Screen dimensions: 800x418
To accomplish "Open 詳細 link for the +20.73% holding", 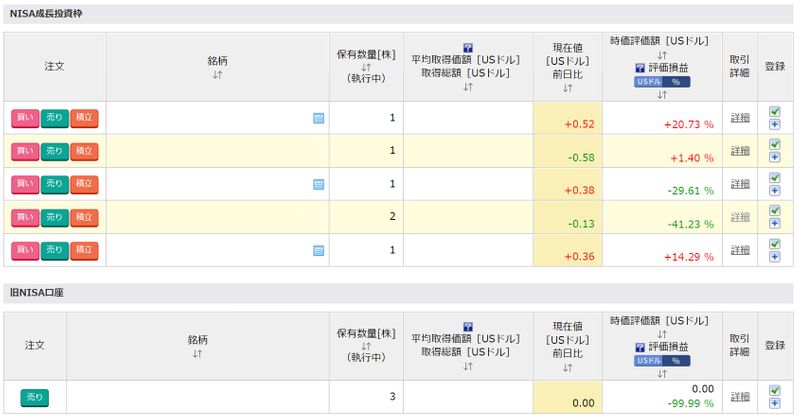I will 739,118.
